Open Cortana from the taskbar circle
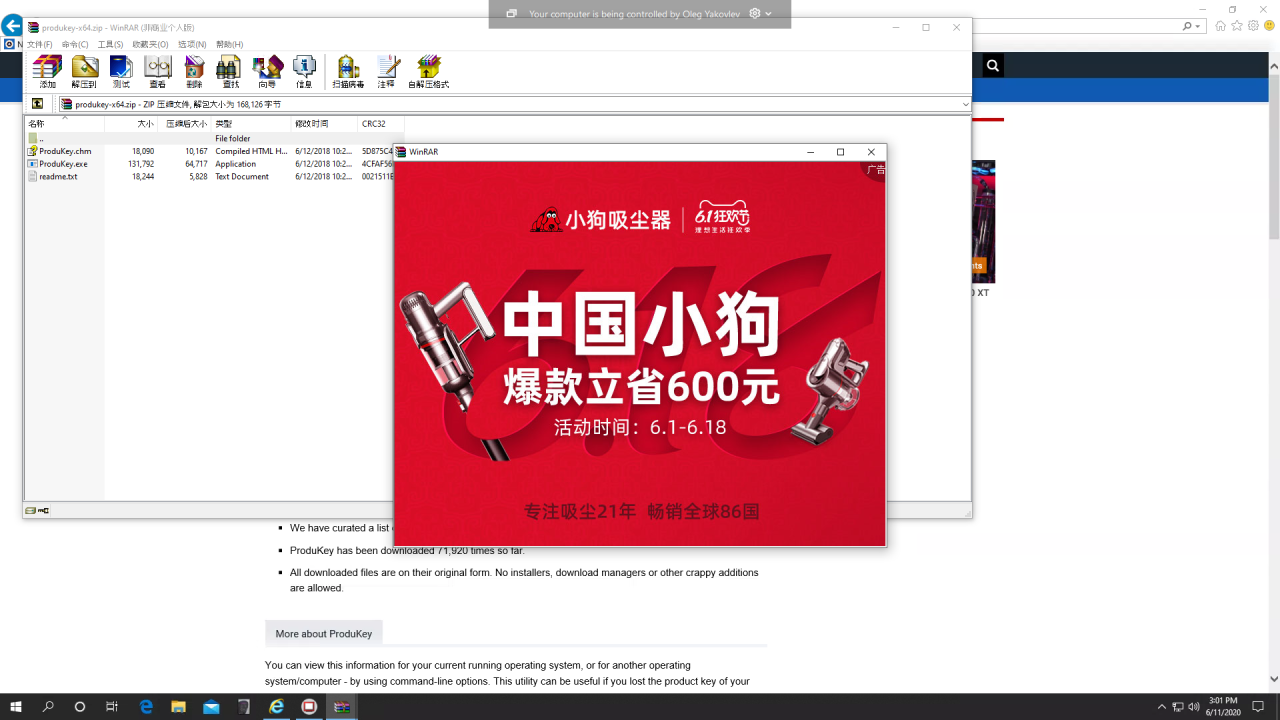Screen dimensions: 1280x720 click(x=80, y=706)
